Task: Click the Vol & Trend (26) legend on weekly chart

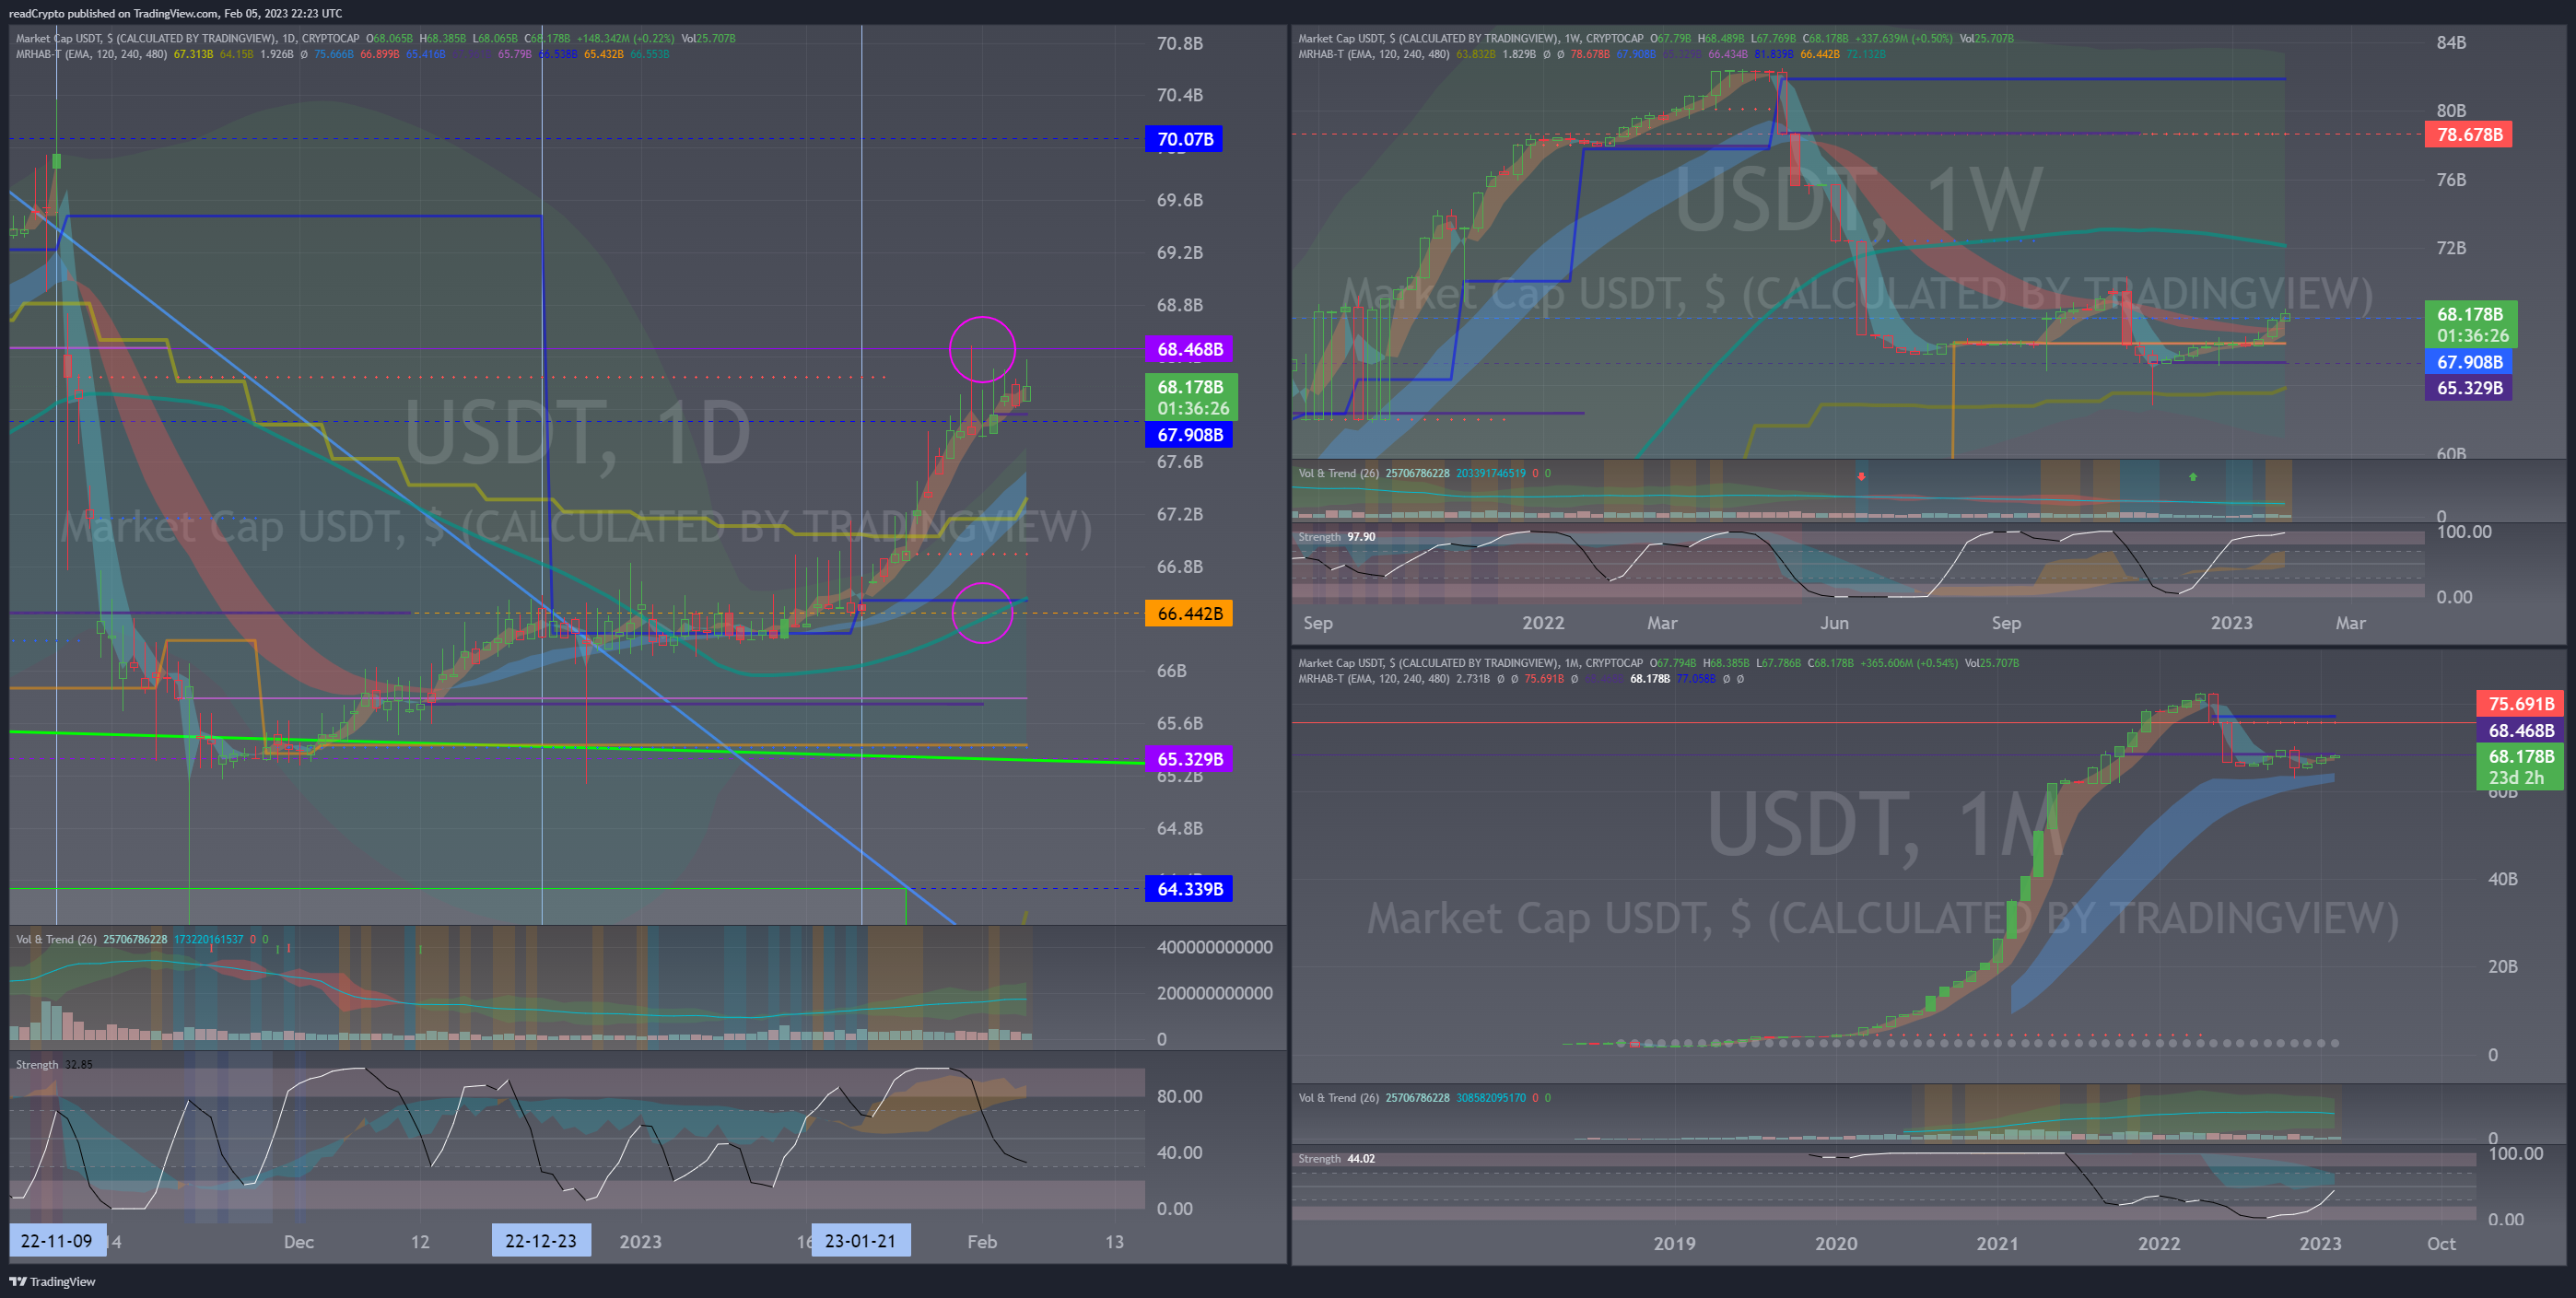Action: coord(1338,473)
